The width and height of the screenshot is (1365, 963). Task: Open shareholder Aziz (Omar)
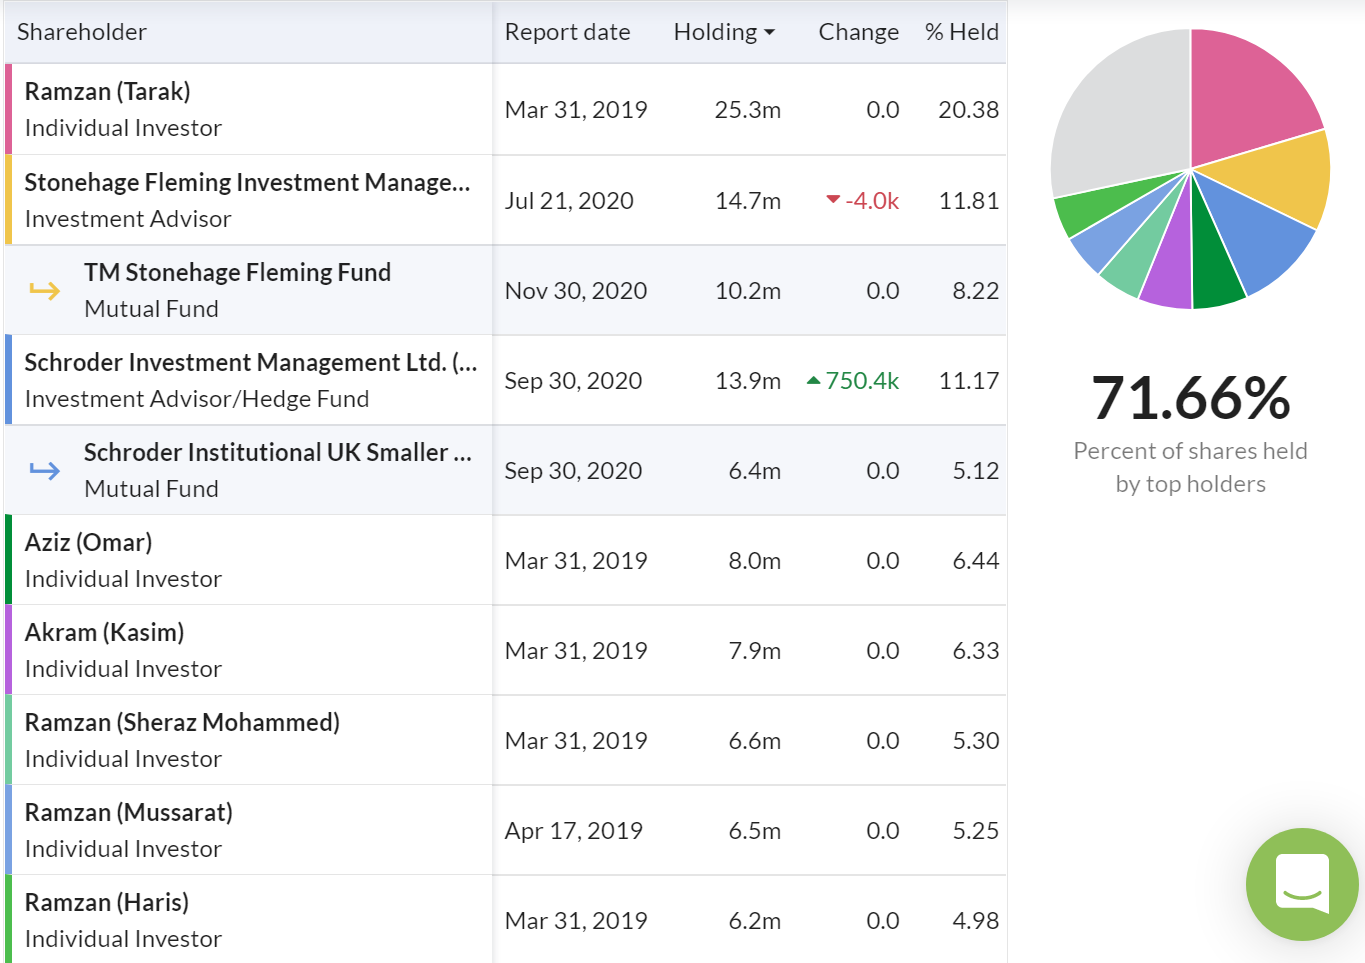point(88,542)
